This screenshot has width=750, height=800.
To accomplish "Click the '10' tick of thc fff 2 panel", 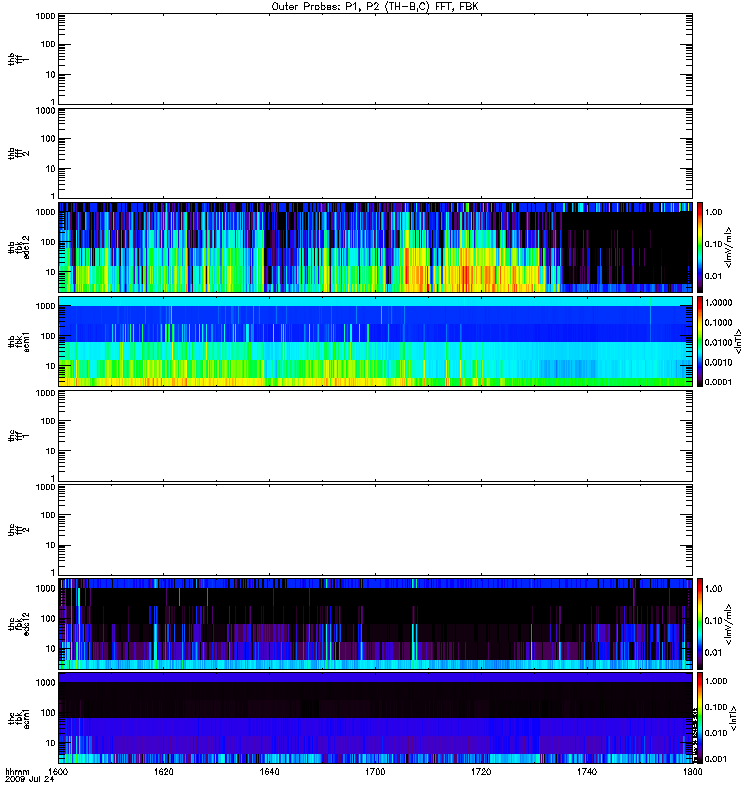I will (51, 545).
